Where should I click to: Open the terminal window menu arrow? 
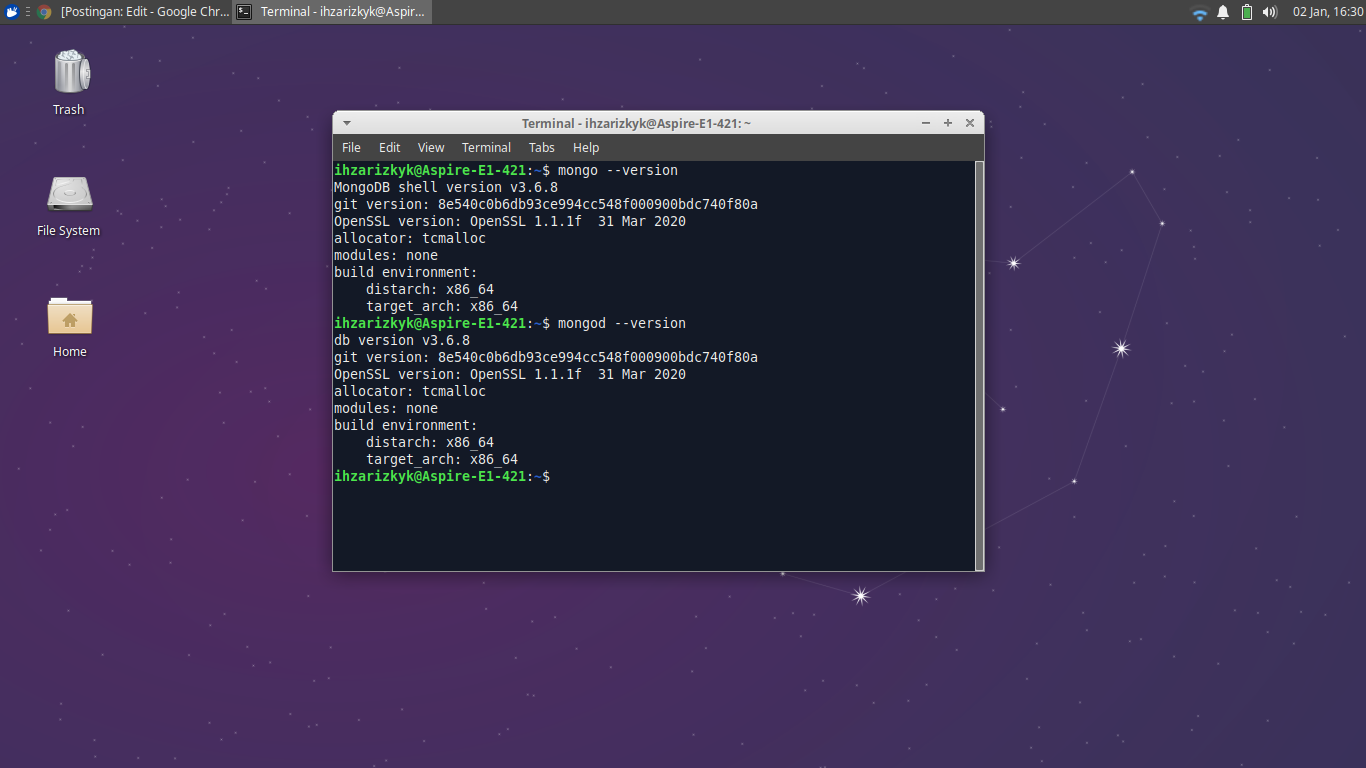pyautogui.click(x=347, y=123)
